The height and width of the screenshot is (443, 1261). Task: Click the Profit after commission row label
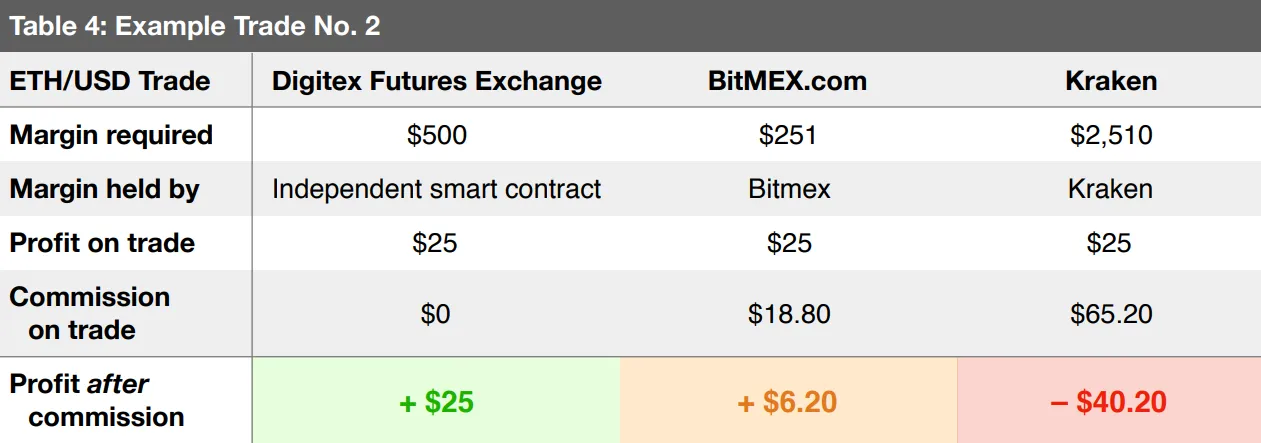coord(97,400)
